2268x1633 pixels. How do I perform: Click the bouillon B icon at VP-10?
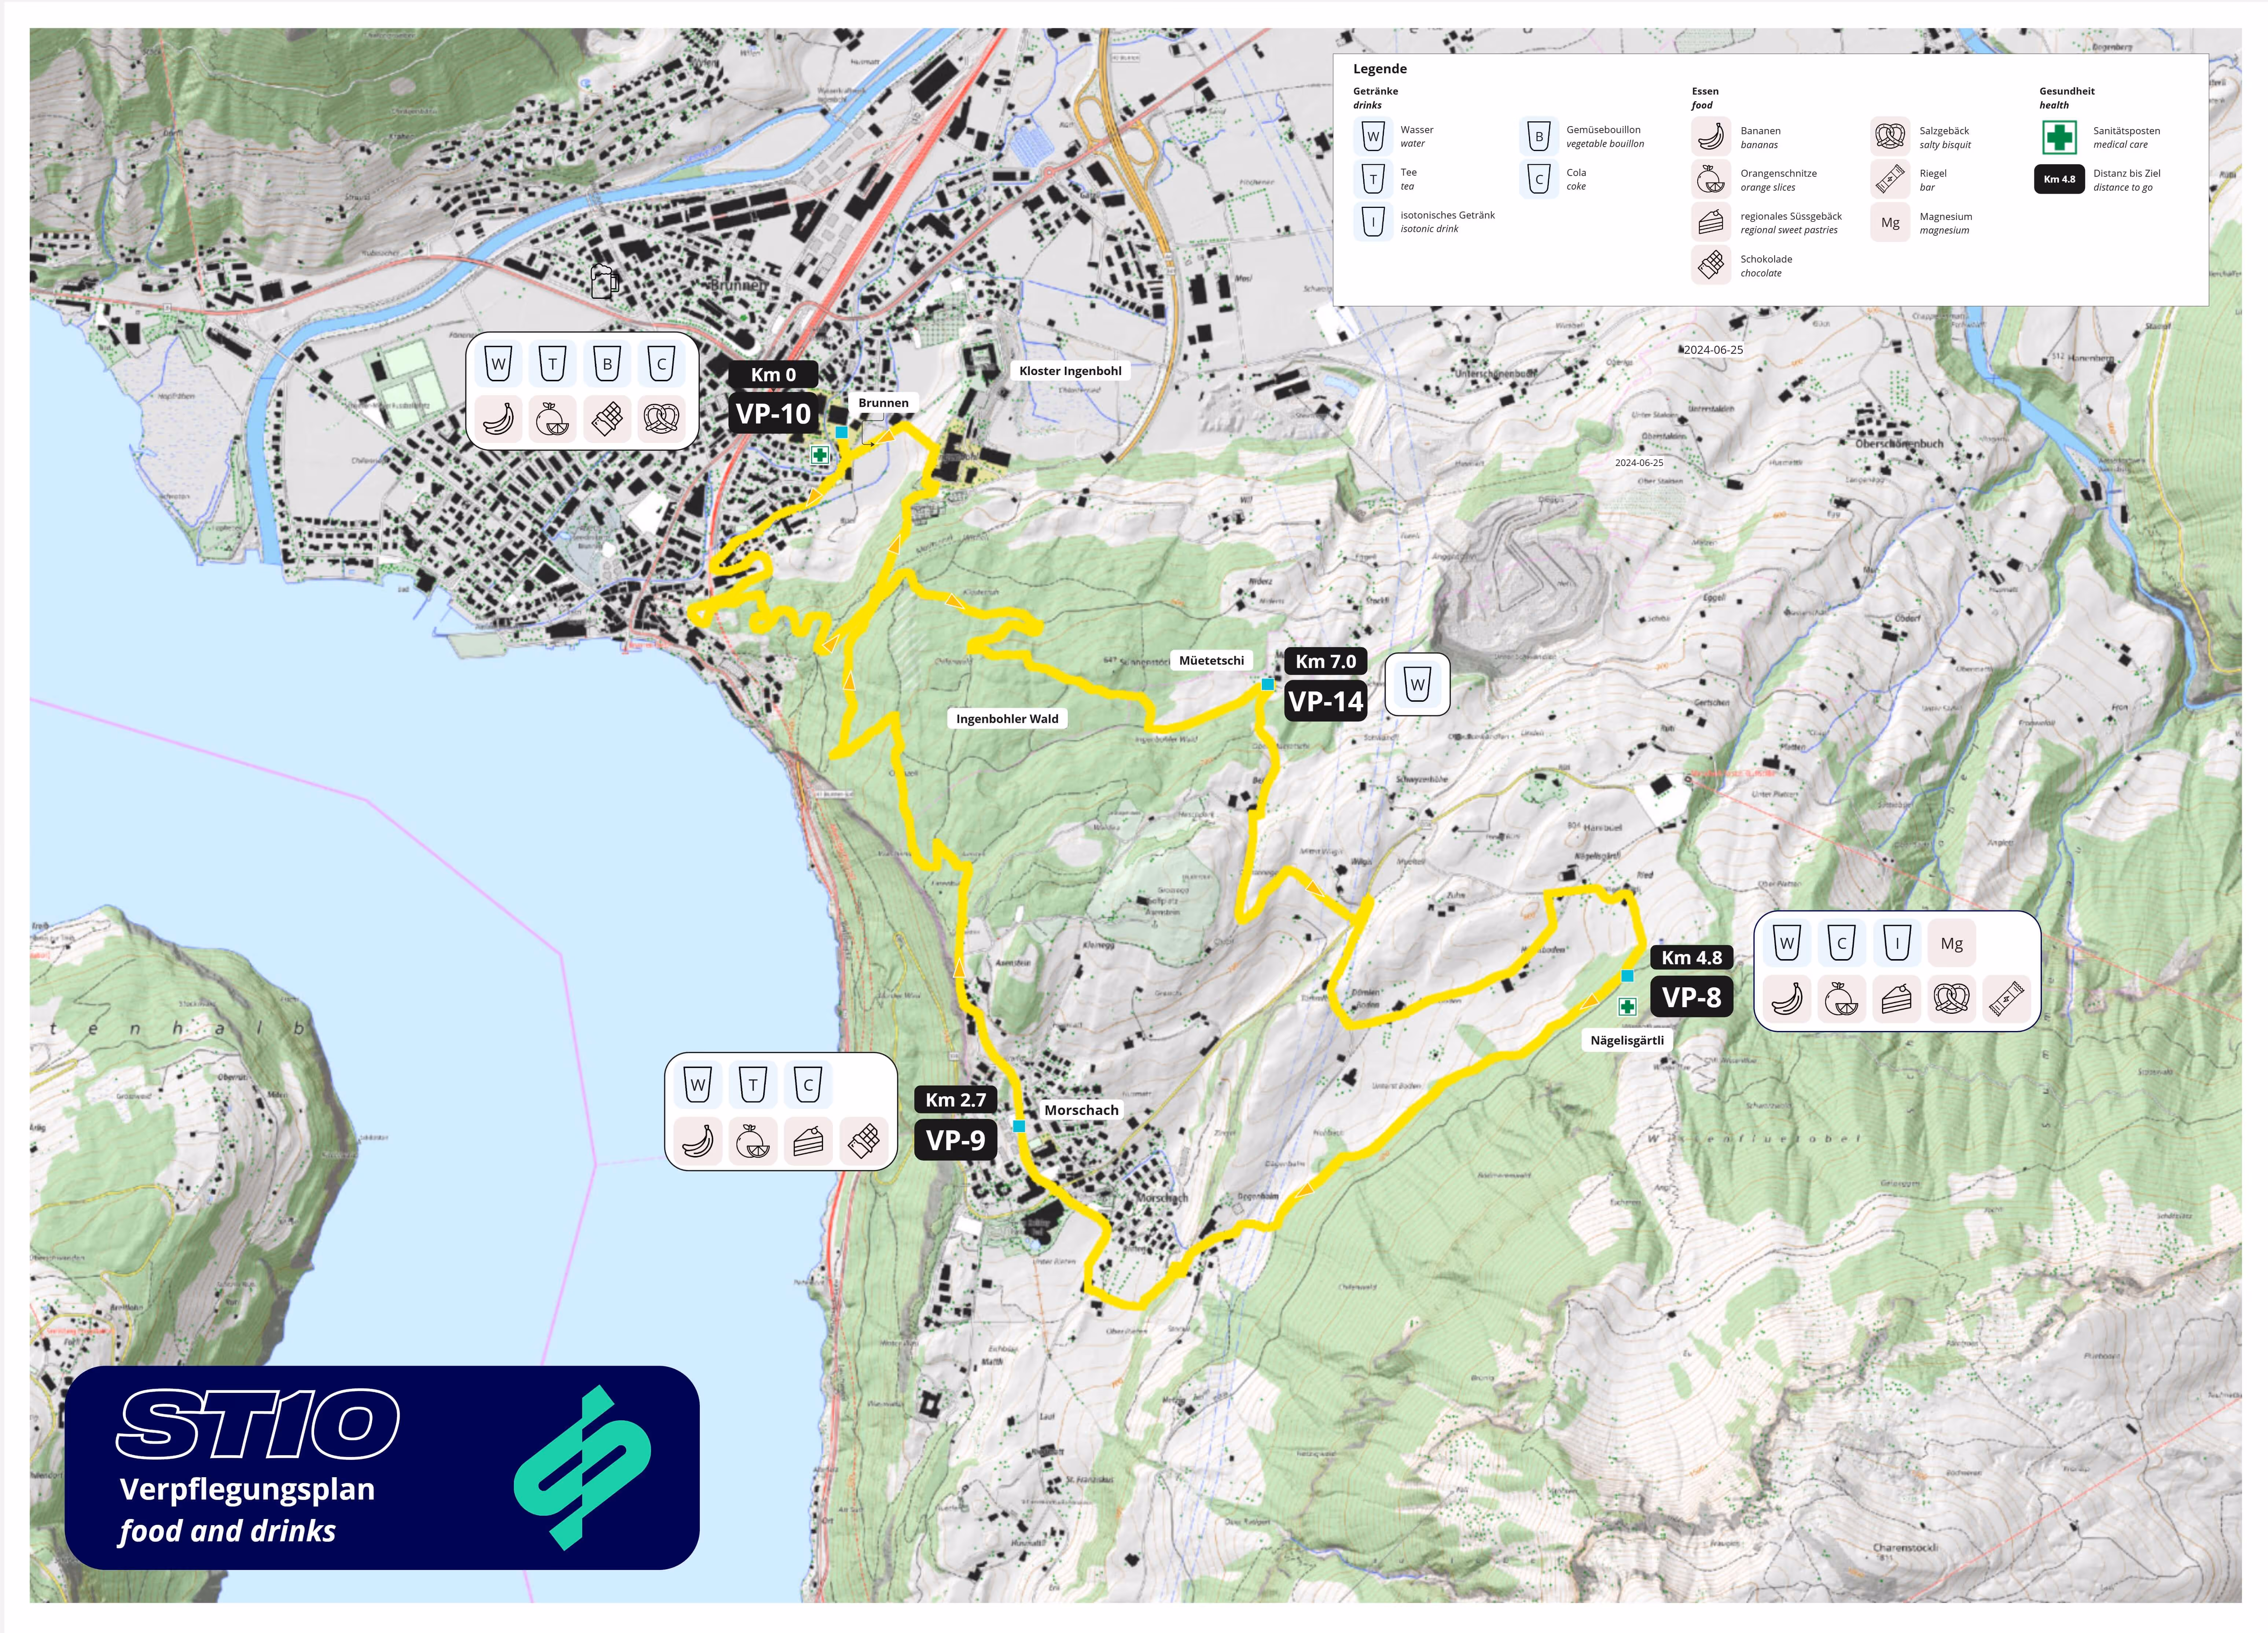(x=607, y=364)
